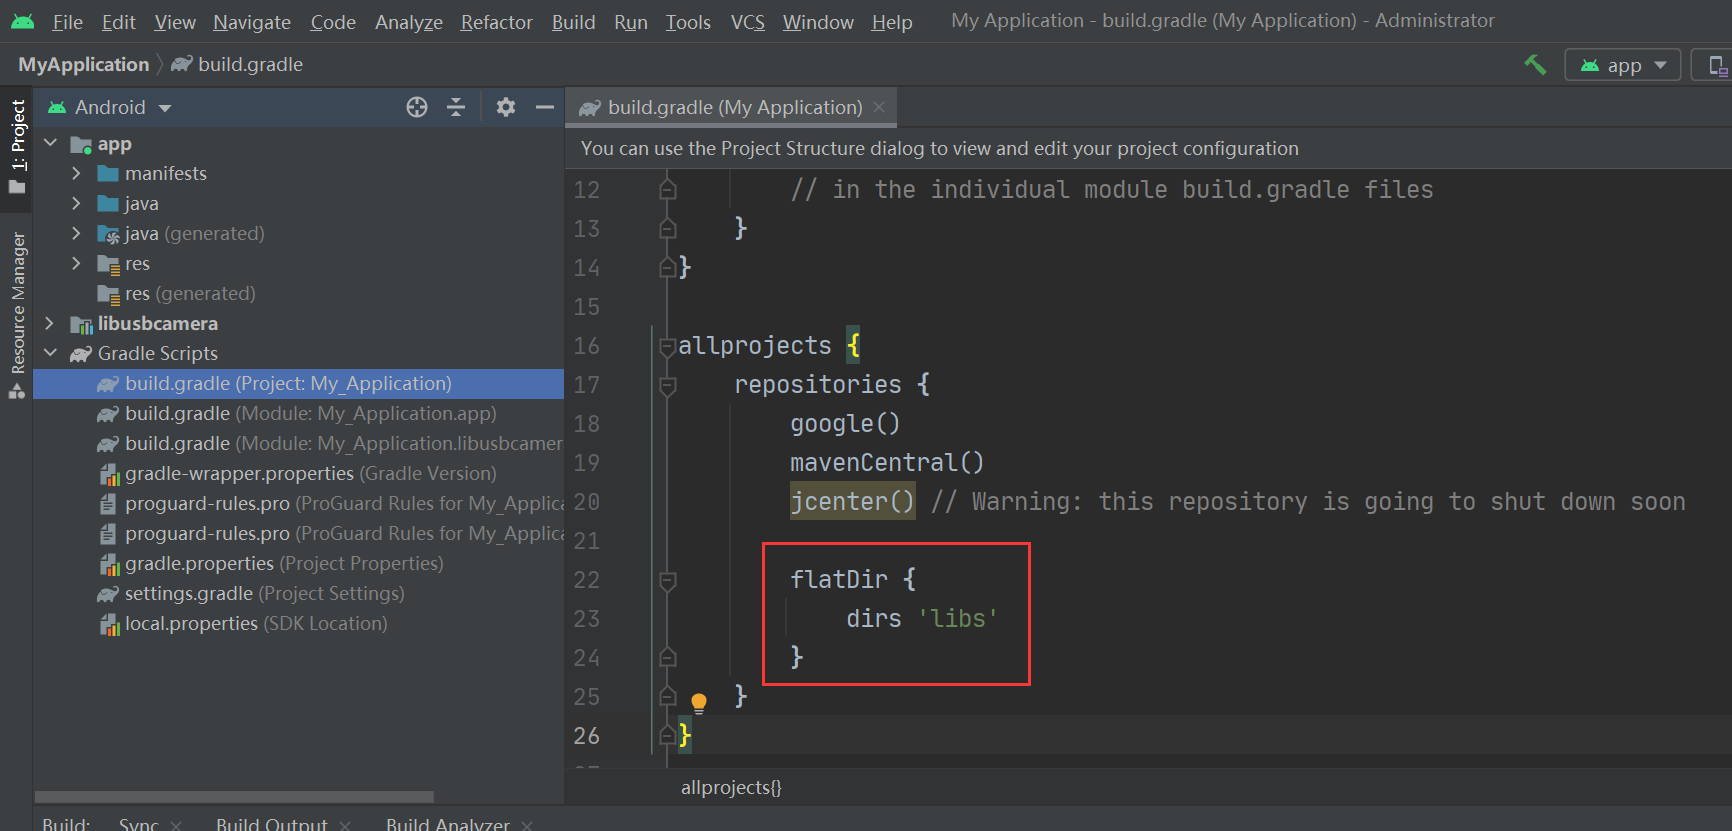The image size is (1732, 831).
Task: Fold the repositories block at line 17
Action: click(668, 386)
